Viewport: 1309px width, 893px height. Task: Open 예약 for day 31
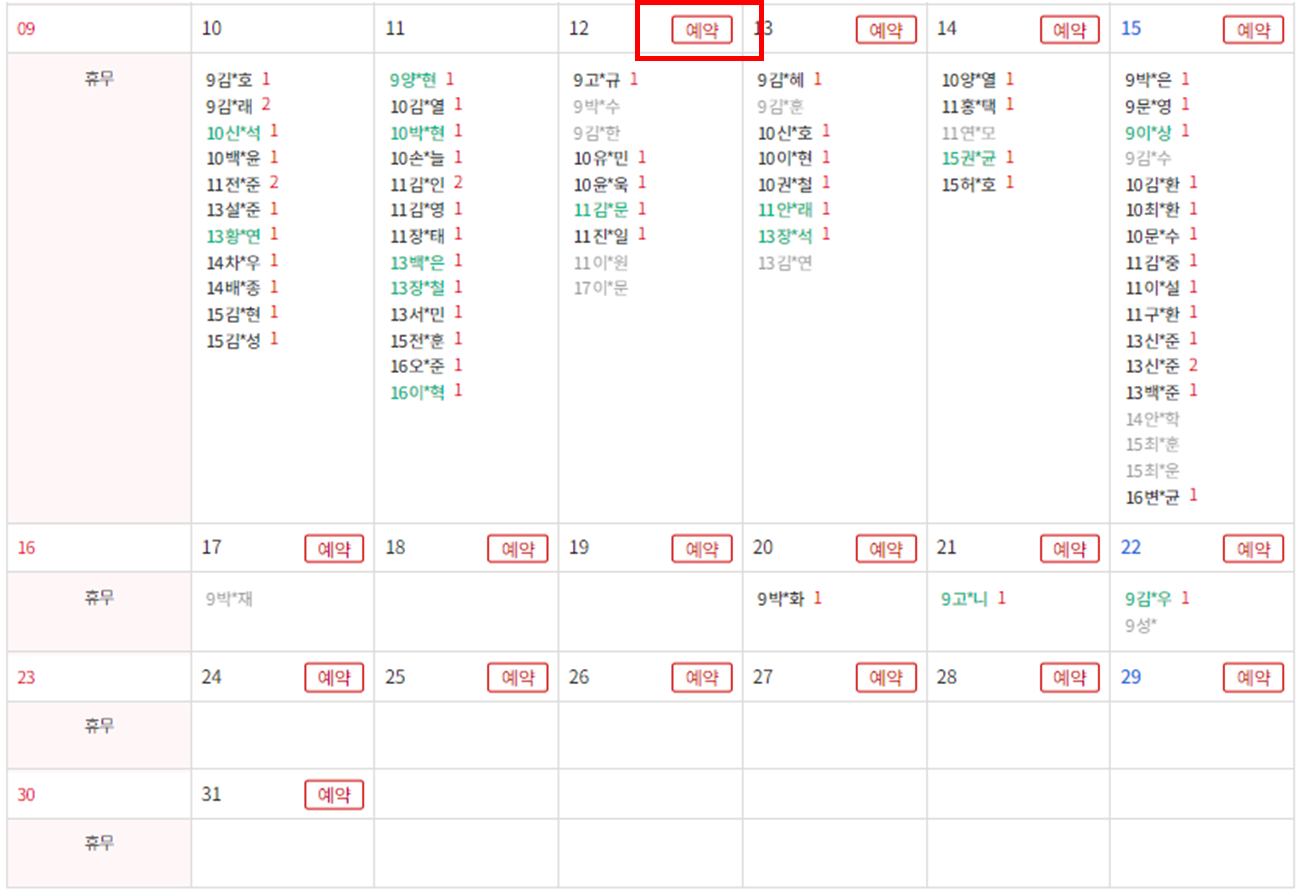(x=334, y=795)
